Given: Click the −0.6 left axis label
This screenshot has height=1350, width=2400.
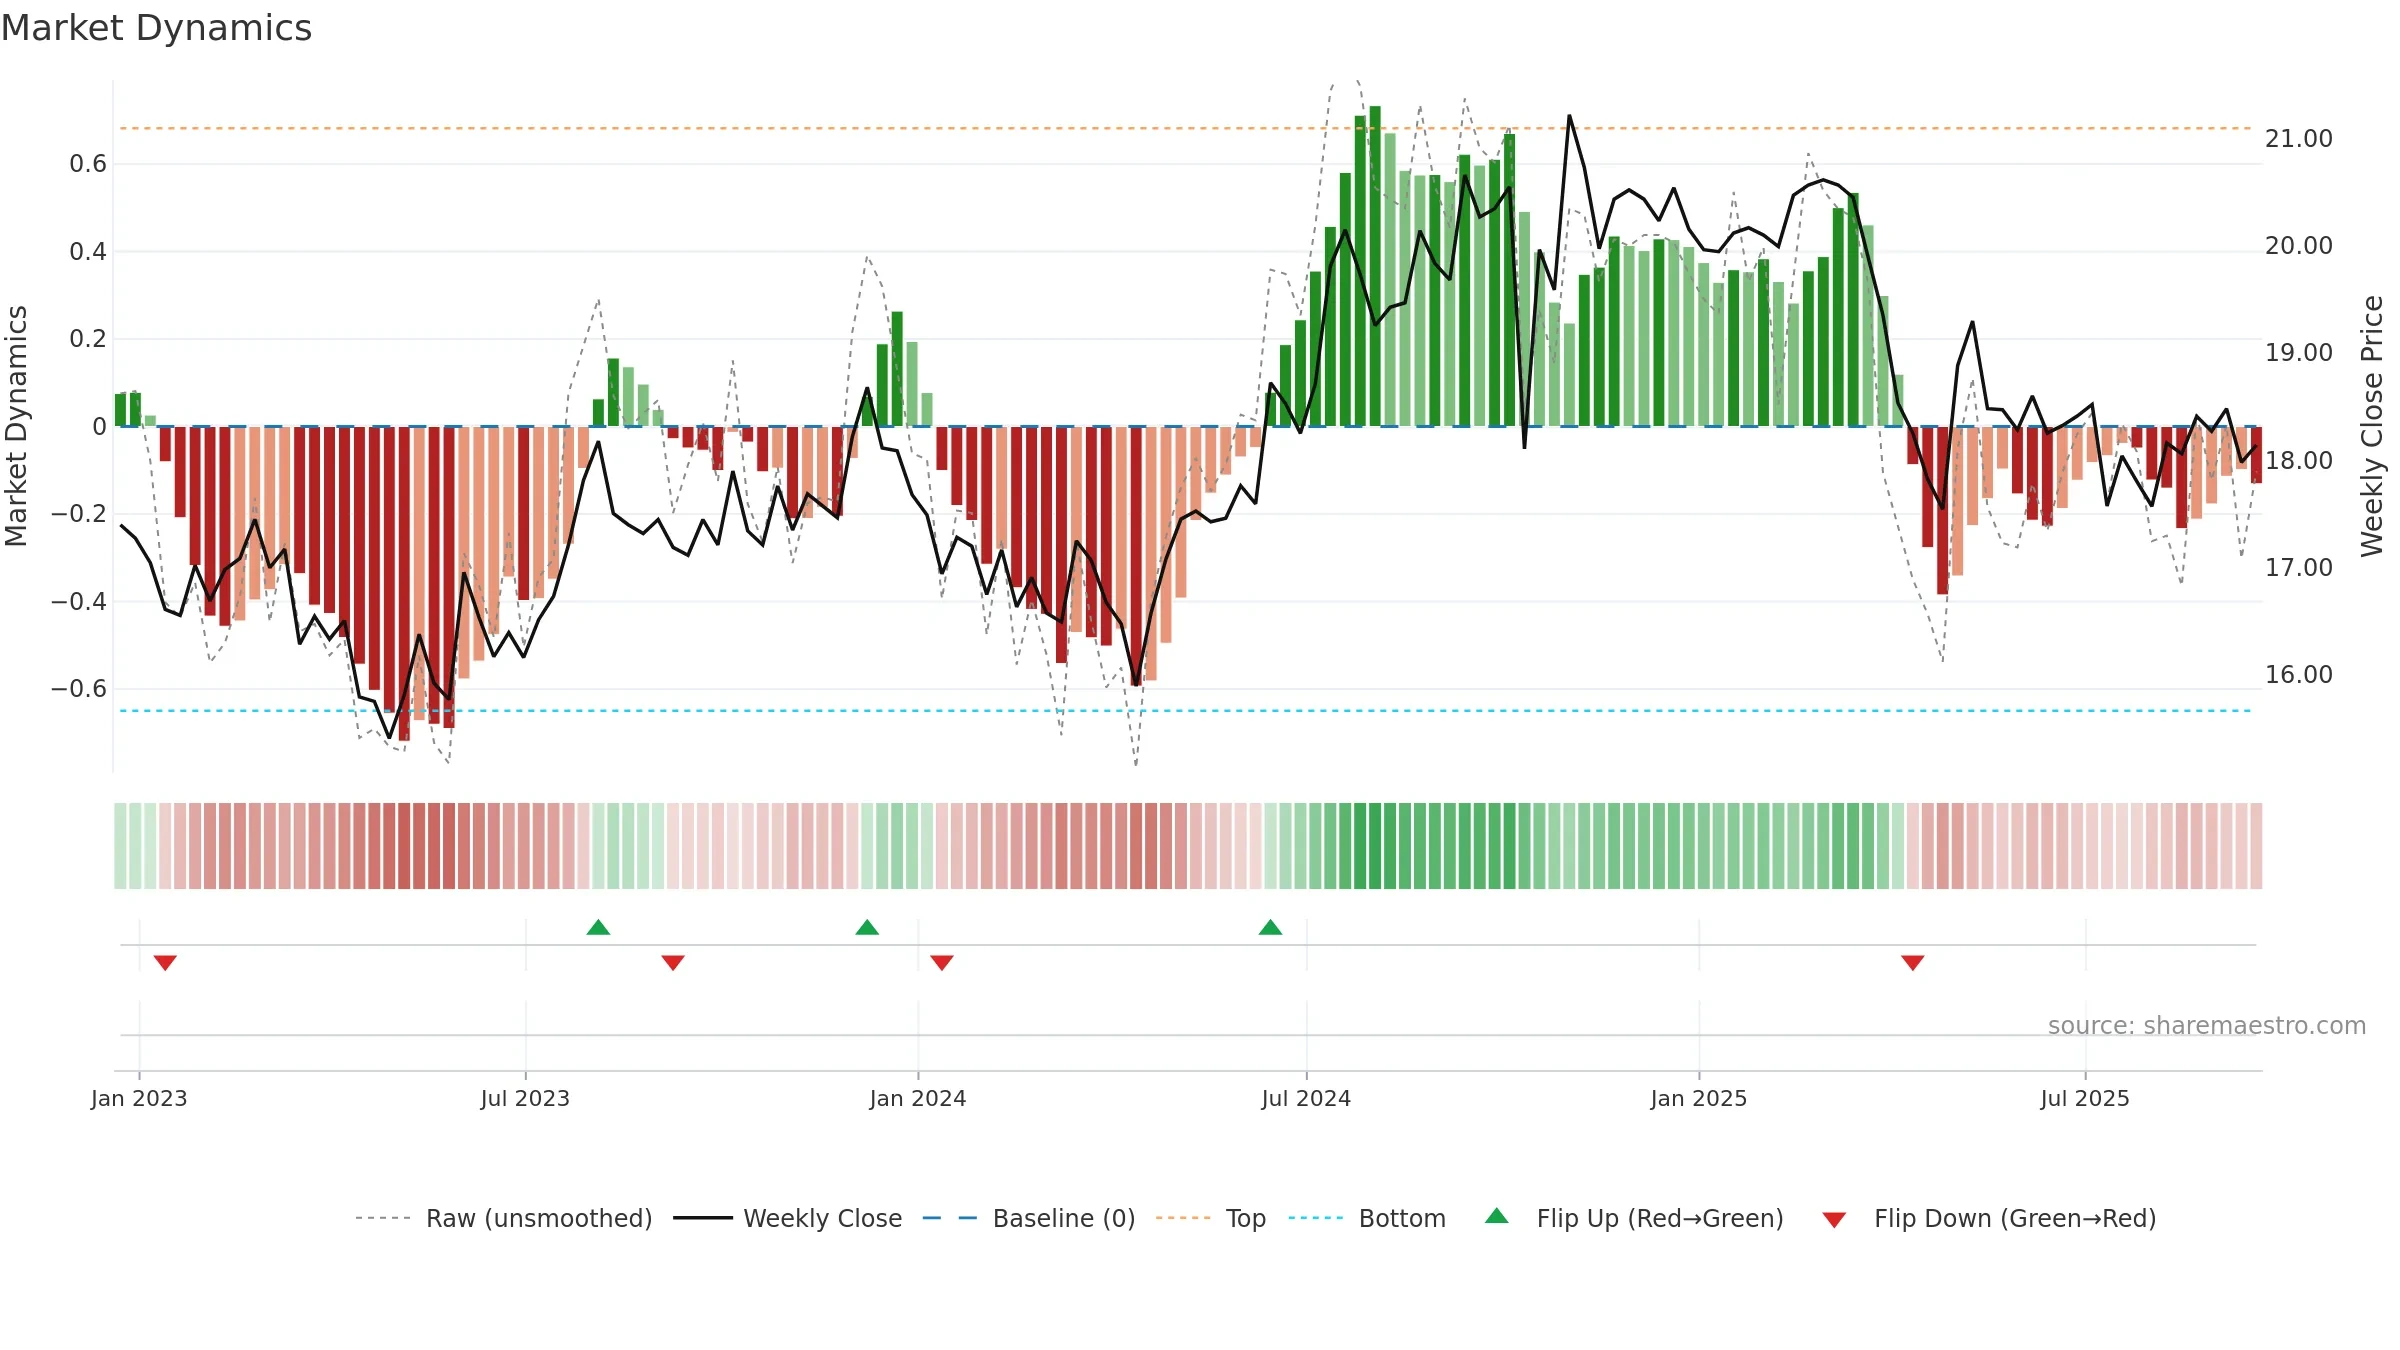Looking at the screenshot, I should (79, 688).
